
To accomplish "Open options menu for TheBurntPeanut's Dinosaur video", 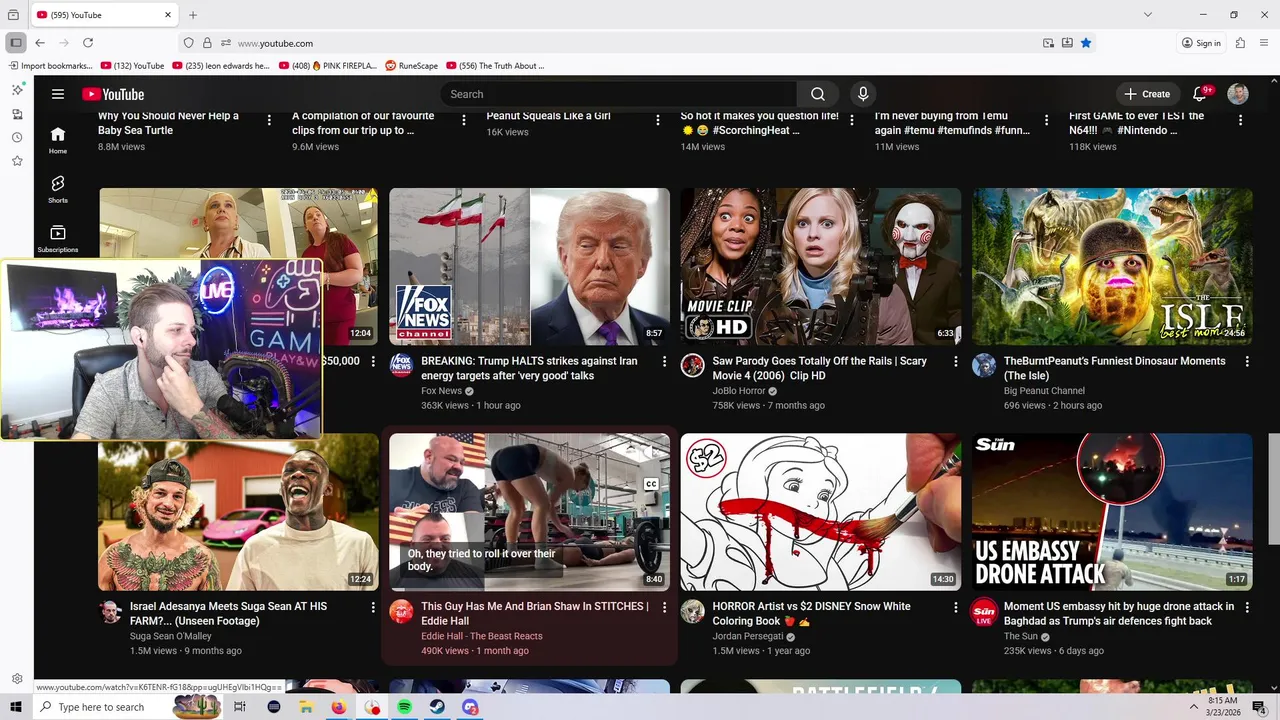I will [x=1247, y=361].
